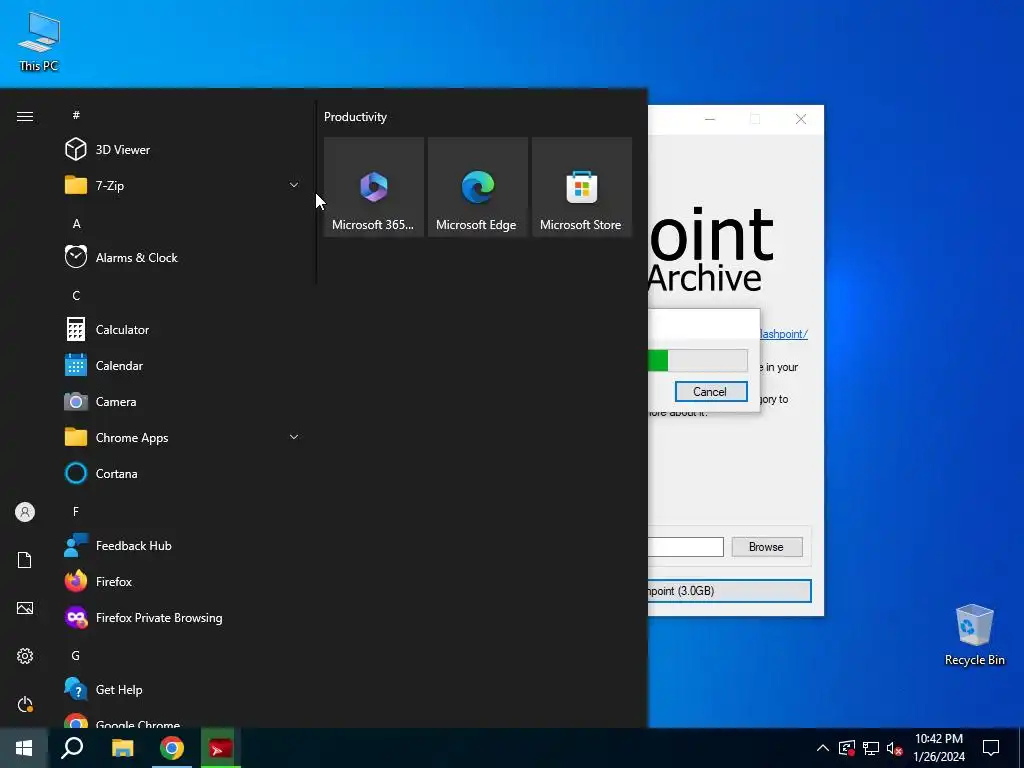
Task: Open Pictures from Start sidebar
Action: pyautogui.click(x=25, y=608)
